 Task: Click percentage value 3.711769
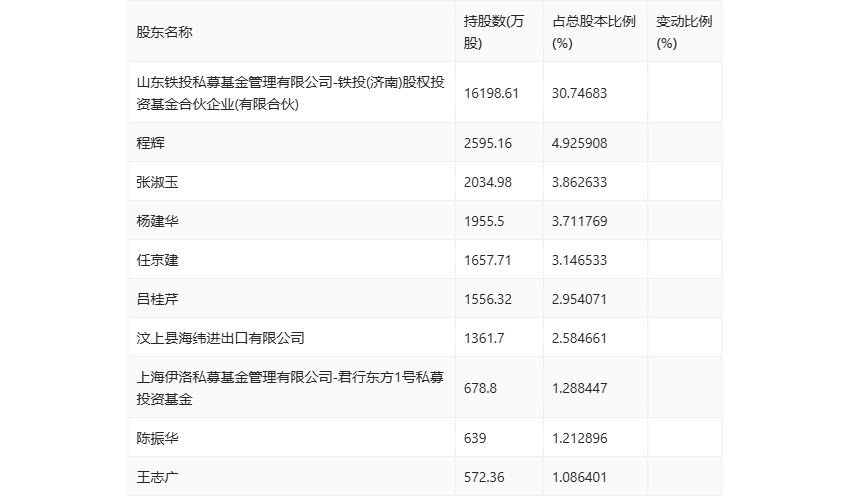579,221
